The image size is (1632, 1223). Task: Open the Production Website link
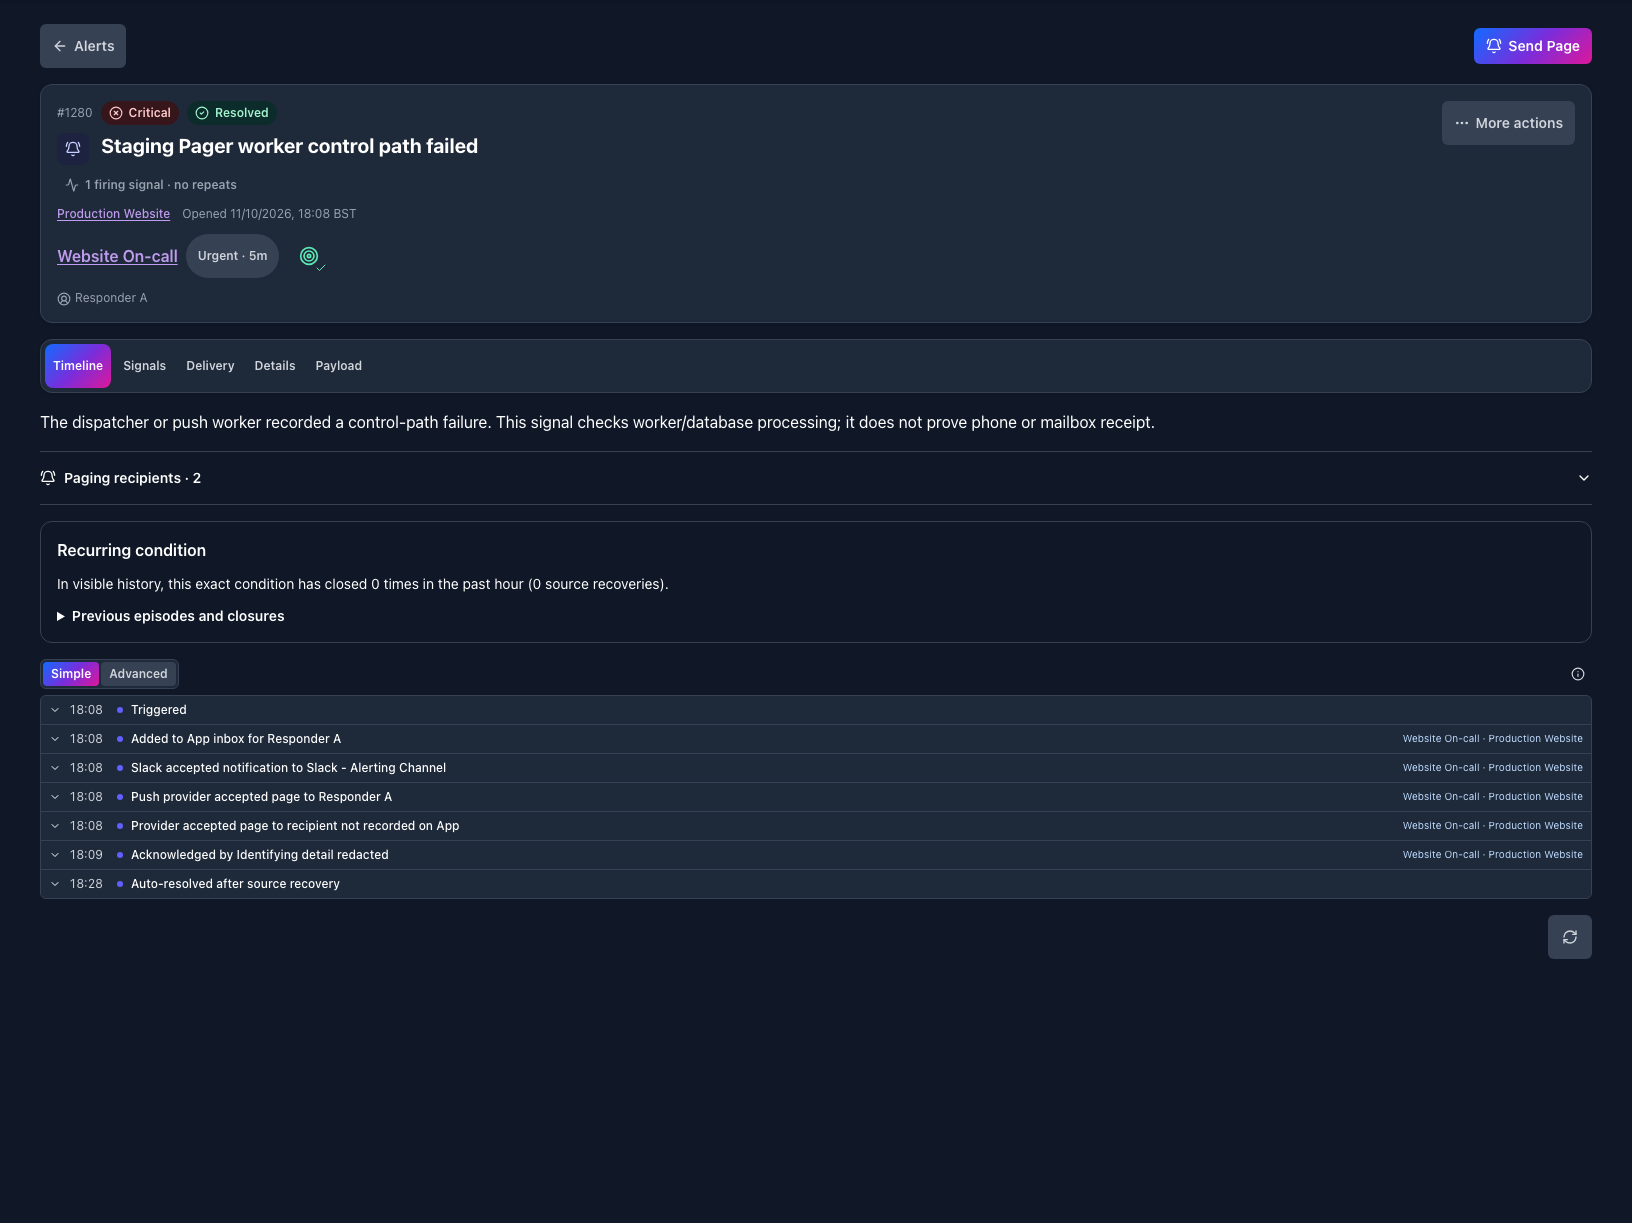click(x=113, y=214)
